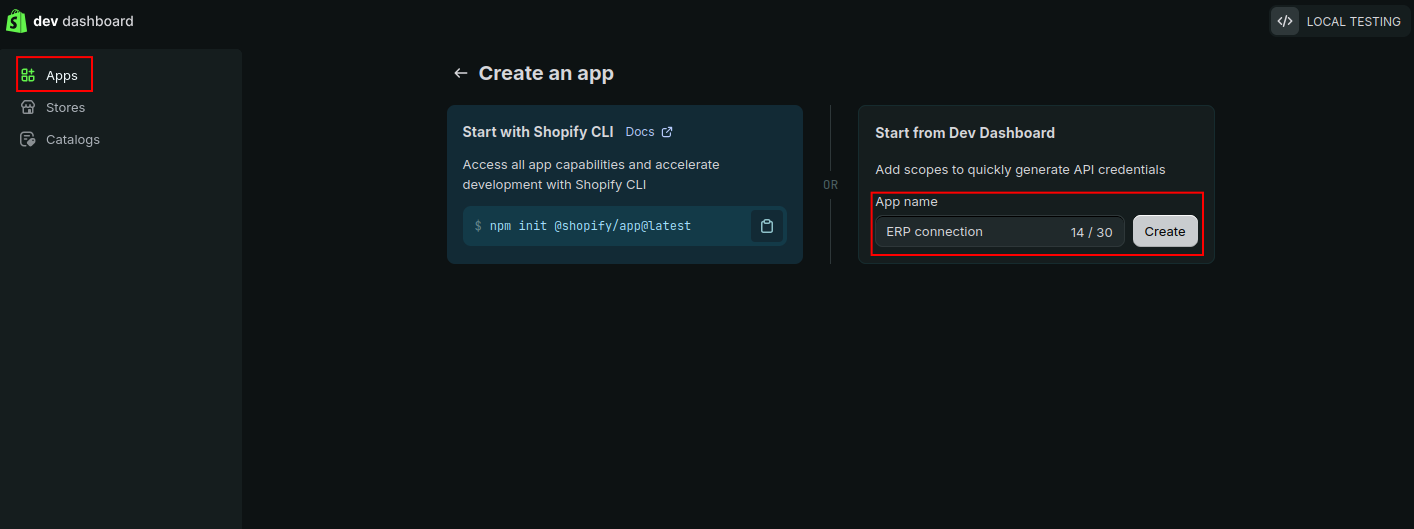Click the Catalogs tag icon
The width and height of the screenshot is (1414, 529).
click(28, 139)
